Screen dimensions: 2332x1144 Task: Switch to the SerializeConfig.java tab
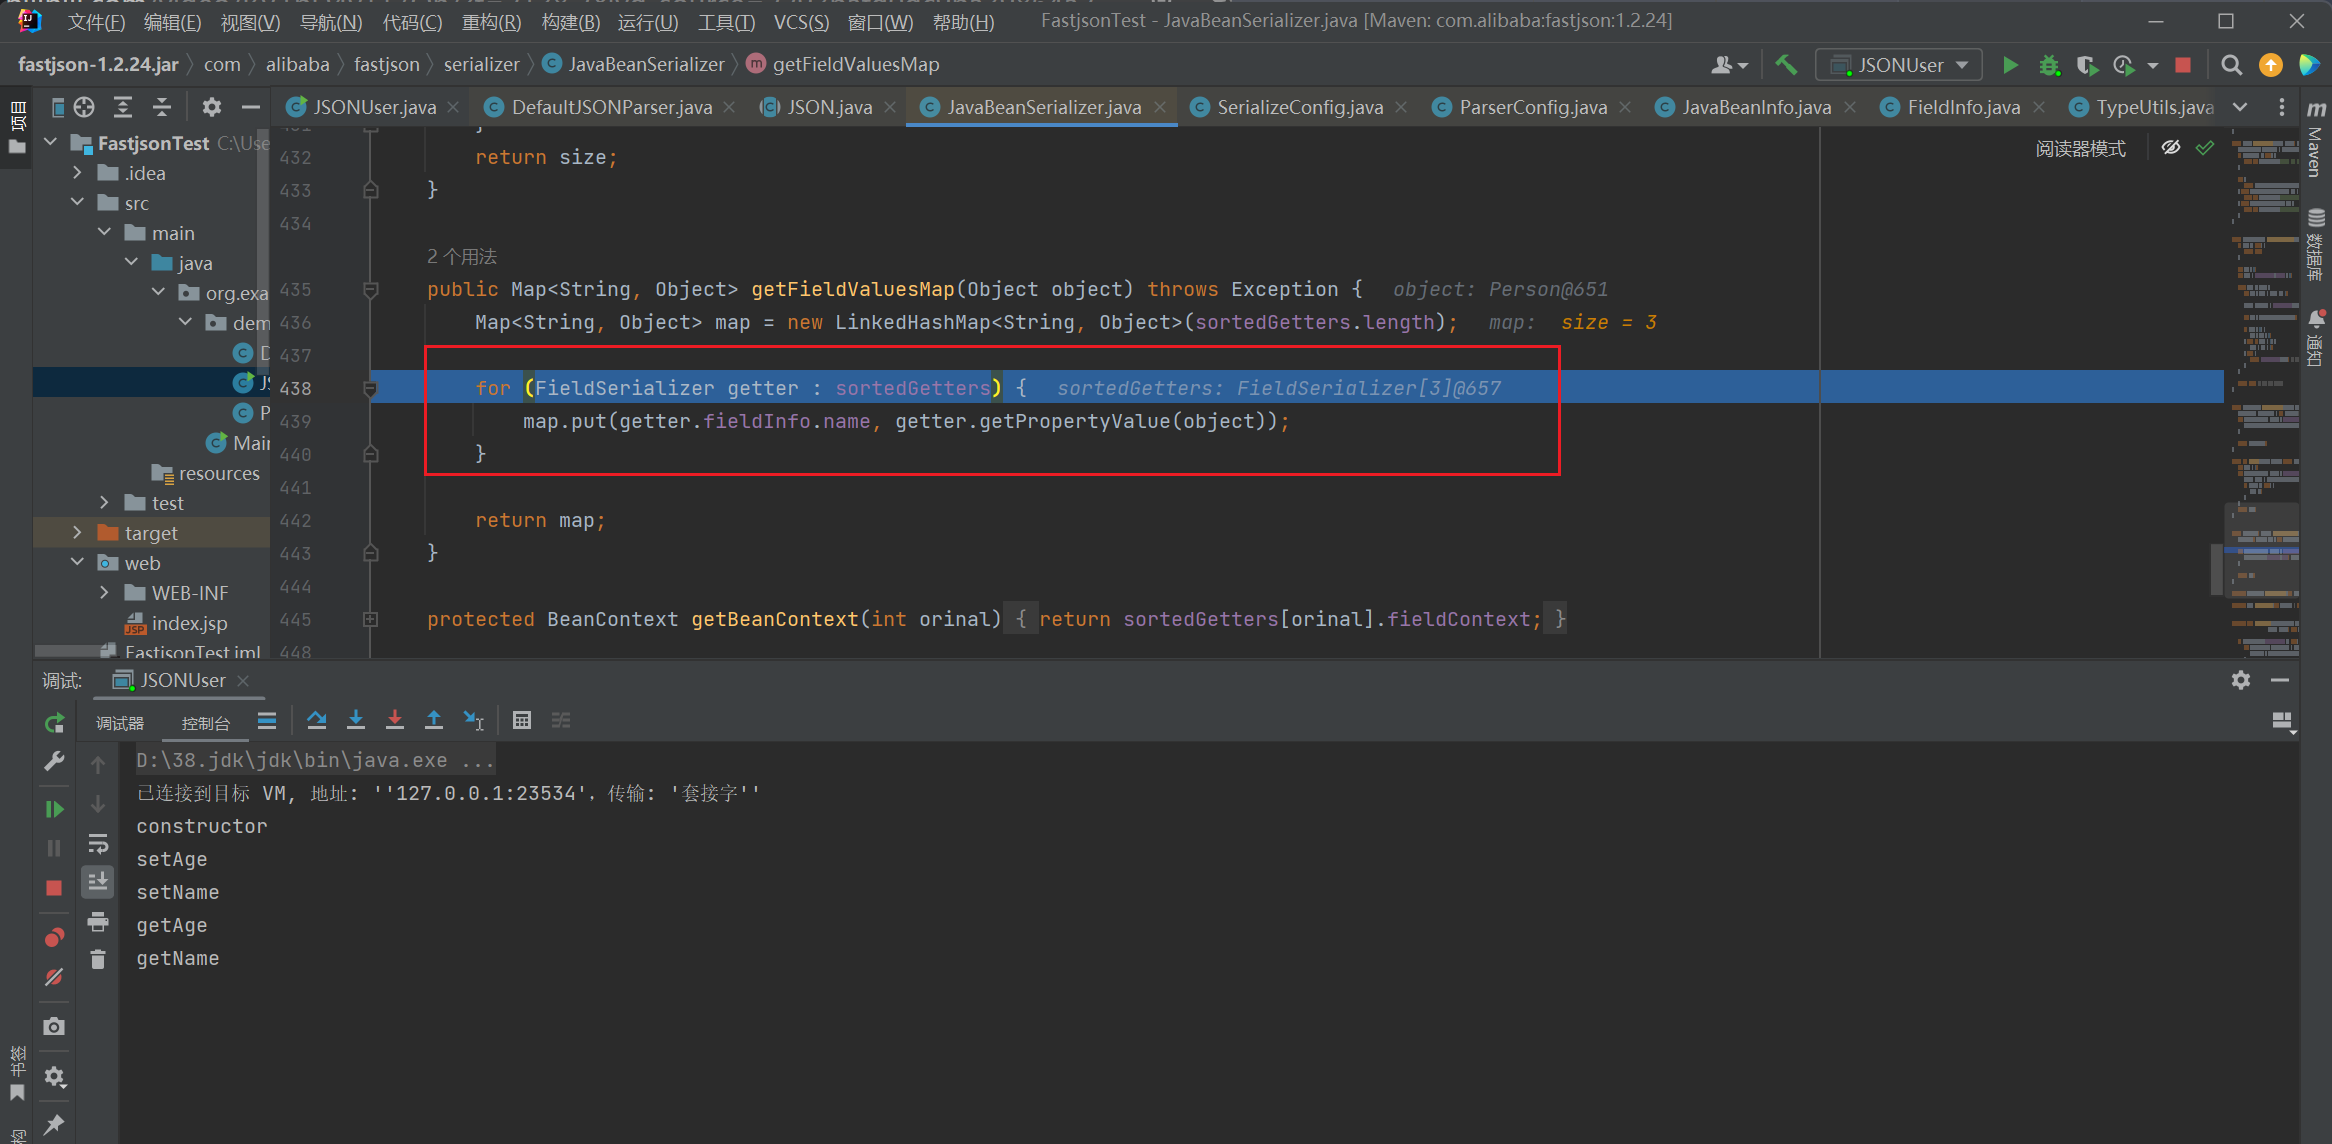click(1299, 107)
